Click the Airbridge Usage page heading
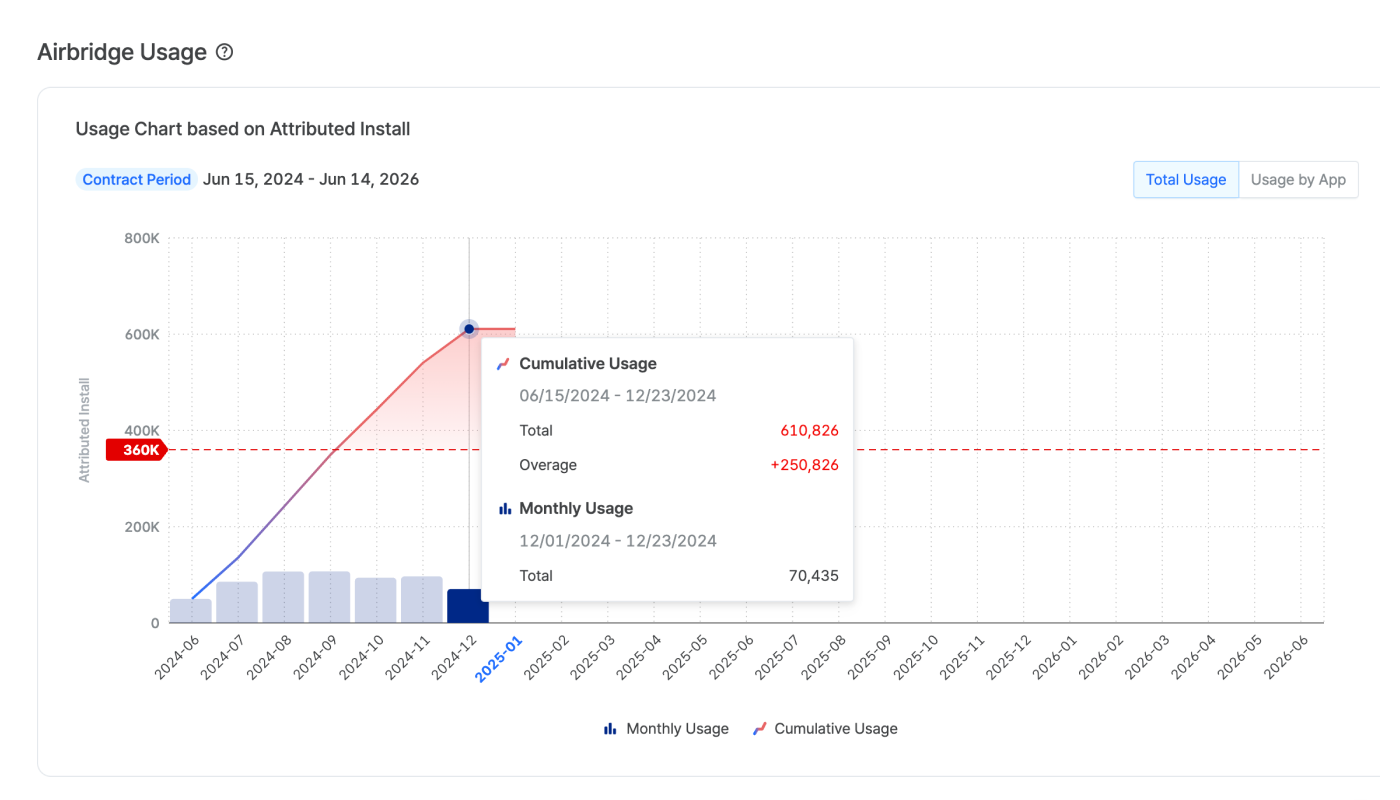Screen dimensions: 1400x800 (x=122, y=52)
